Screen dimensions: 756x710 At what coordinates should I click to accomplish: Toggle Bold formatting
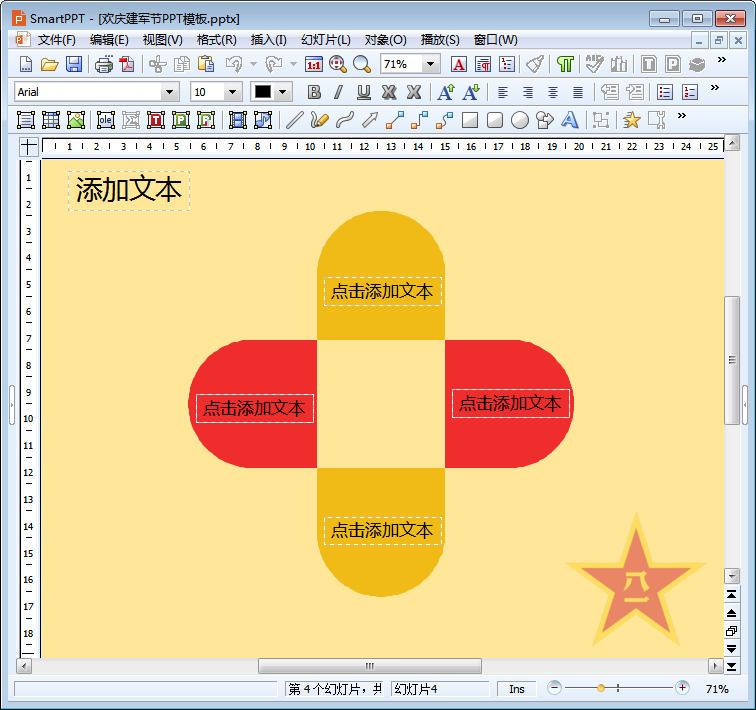pos(314,92)
